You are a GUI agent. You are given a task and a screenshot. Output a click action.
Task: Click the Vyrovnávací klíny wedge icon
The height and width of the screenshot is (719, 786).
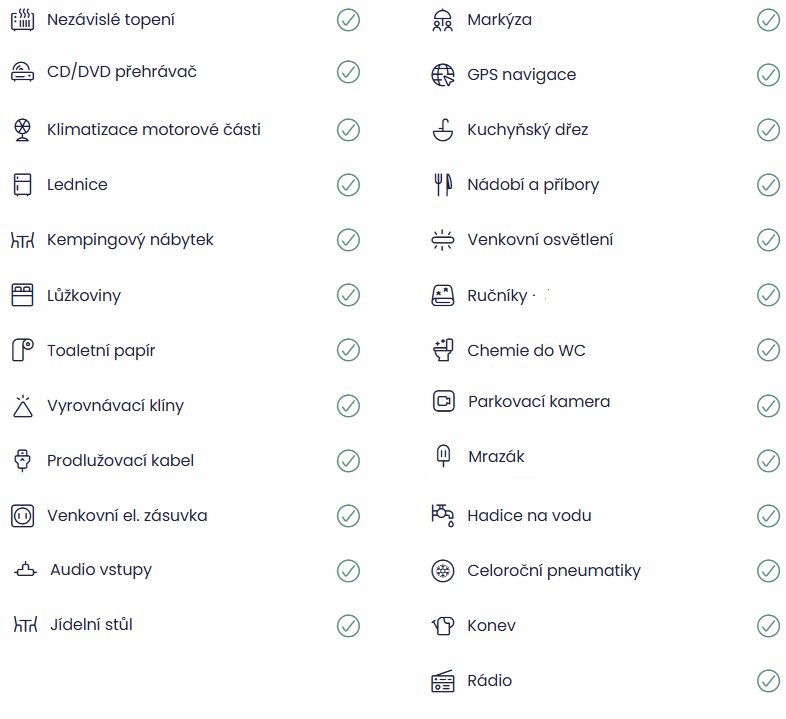[22, 405]
